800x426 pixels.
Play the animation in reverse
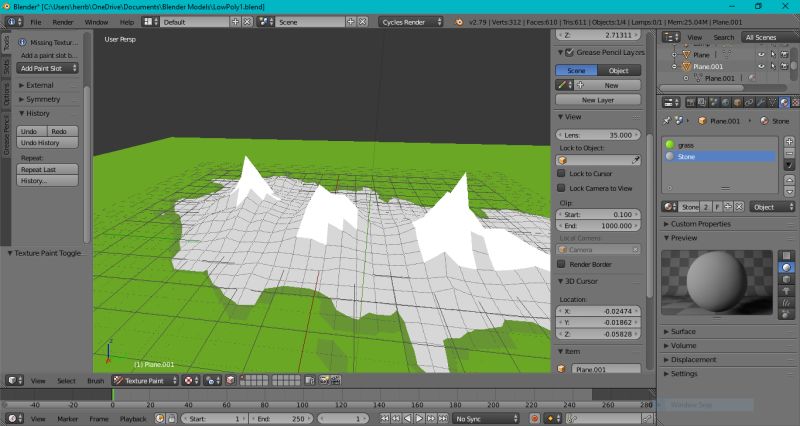408,419
